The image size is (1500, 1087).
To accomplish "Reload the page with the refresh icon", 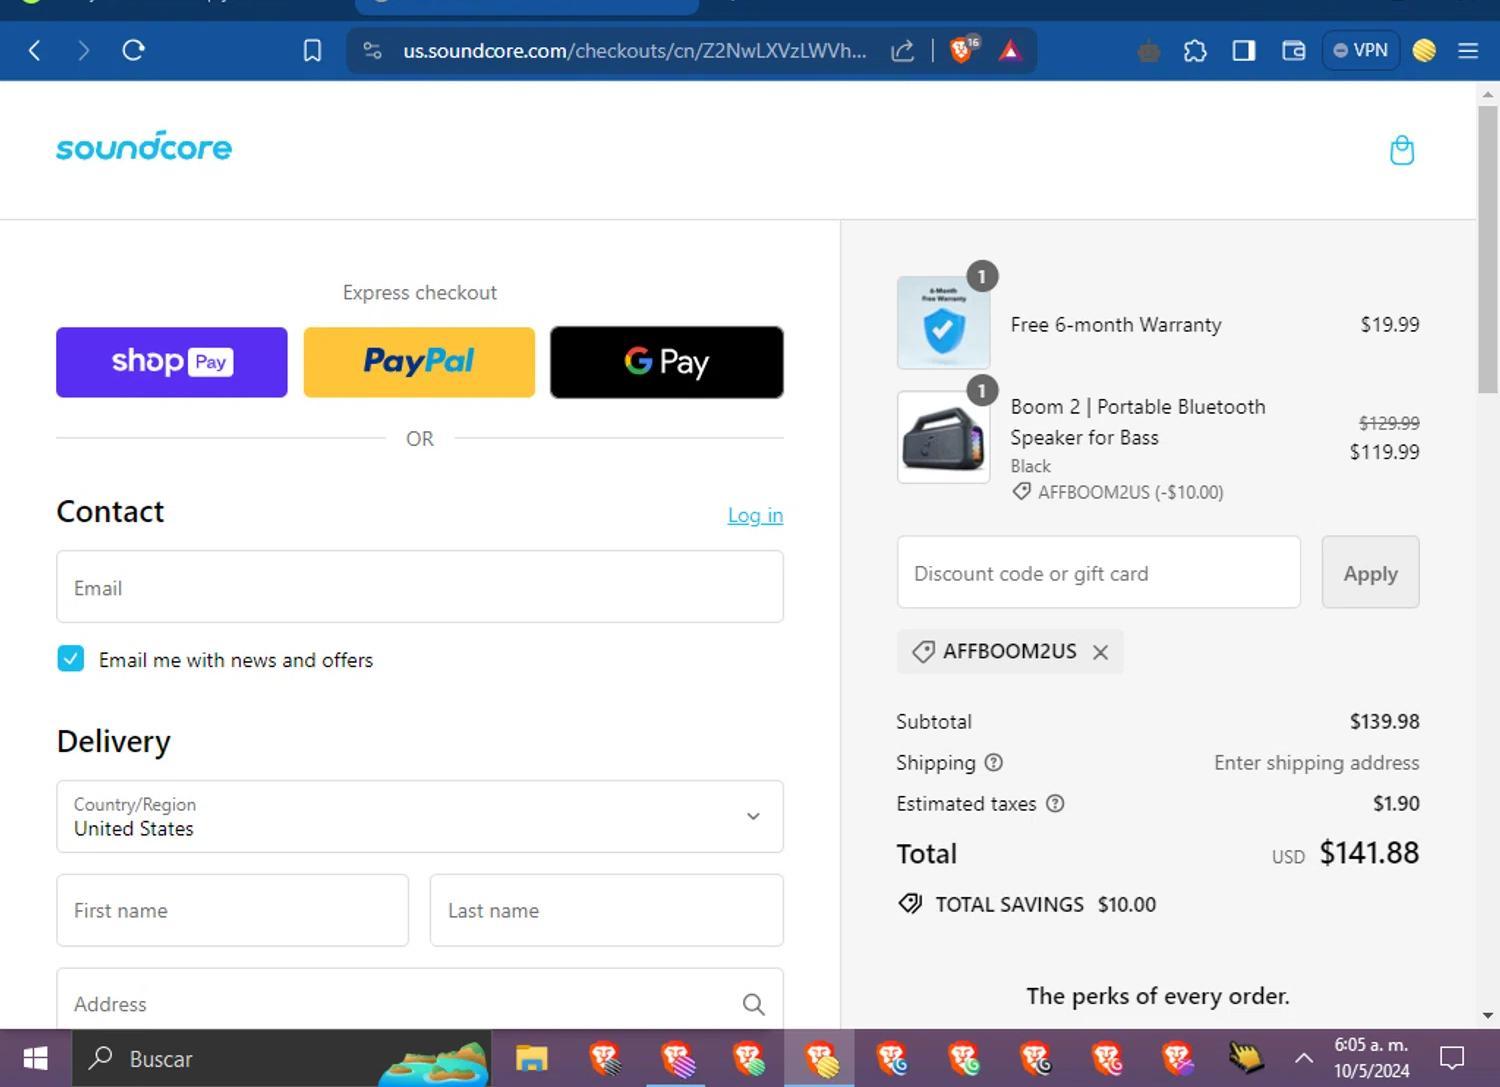I will (x=134, y=50).
